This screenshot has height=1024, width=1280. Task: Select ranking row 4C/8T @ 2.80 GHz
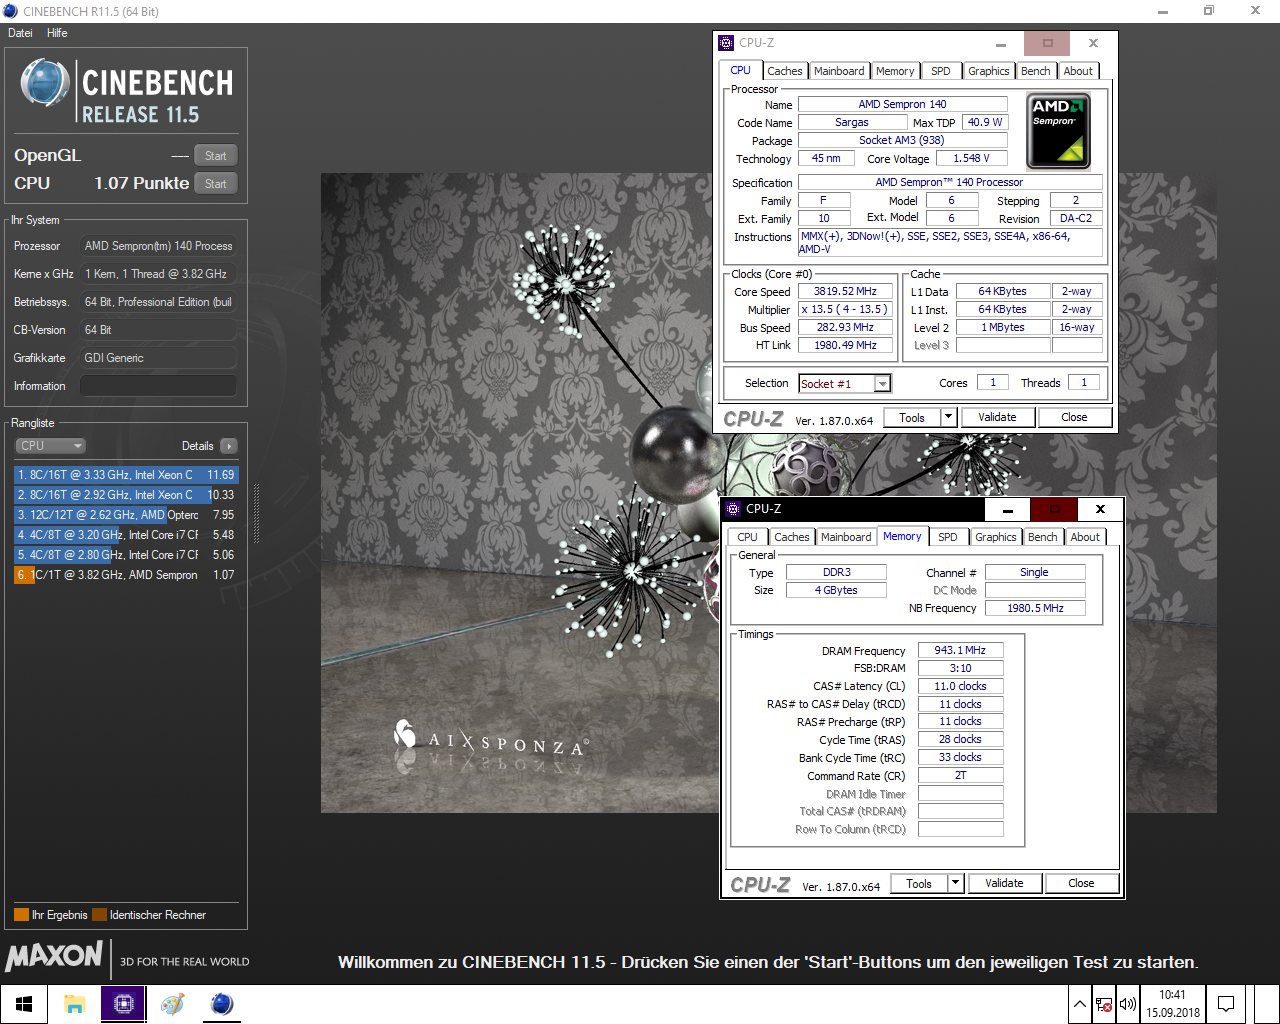(x=126, y=555)
